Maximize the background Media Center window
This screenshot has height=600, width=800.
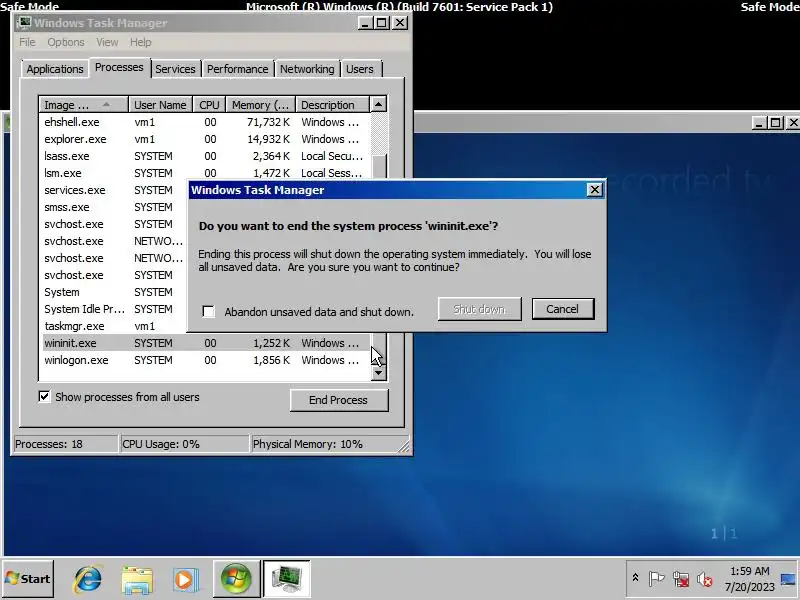776,122
